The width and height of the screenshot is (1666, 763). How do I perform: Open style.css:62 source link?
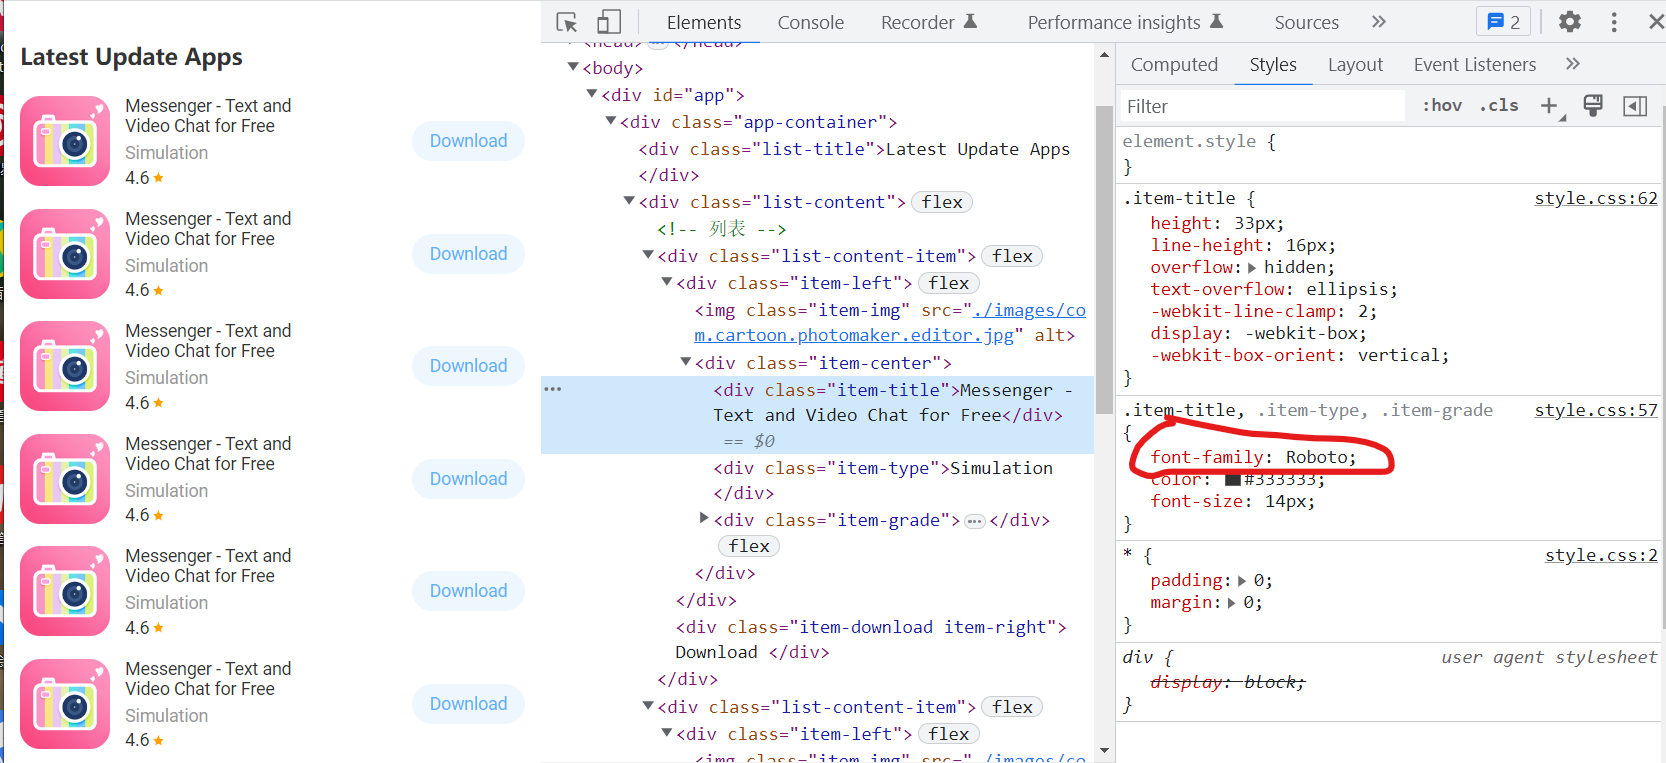click(1596, 198)
